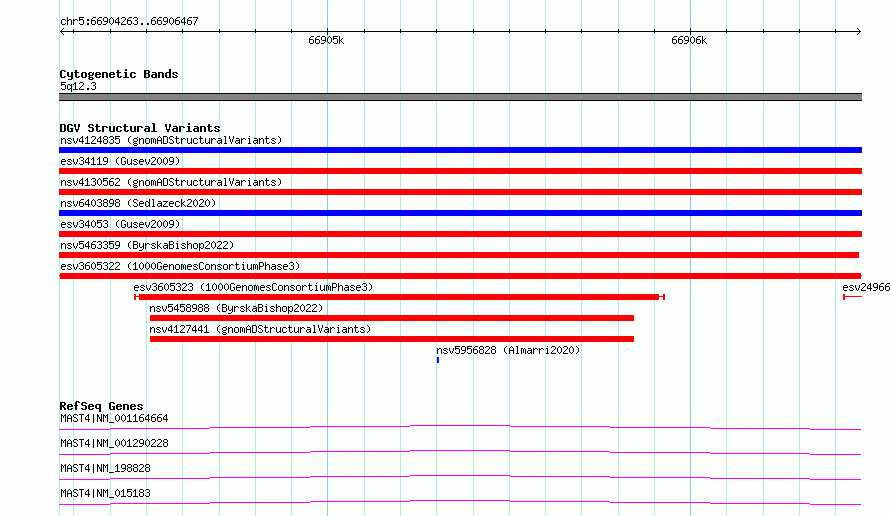The image size is (890, 516).
Task: Click the esv3605322 1000Genomes variant label
Action: (x=180, y=266)
